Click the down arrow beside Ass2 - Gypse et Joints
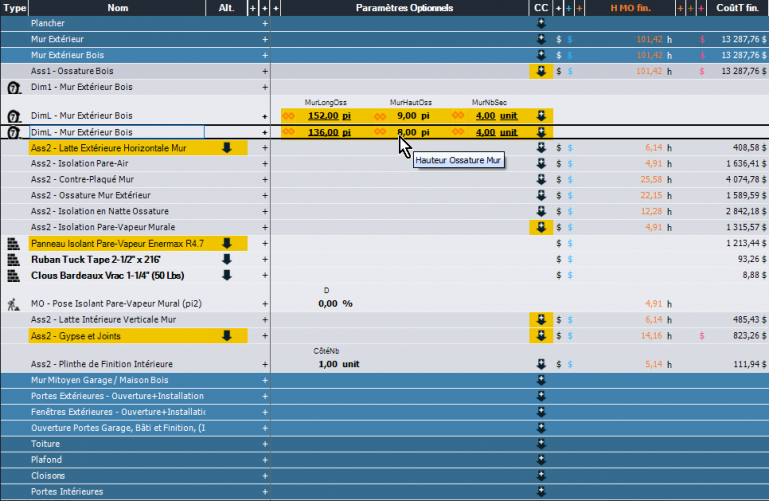This screenshot has width=769, height=501. click(226, 336)
